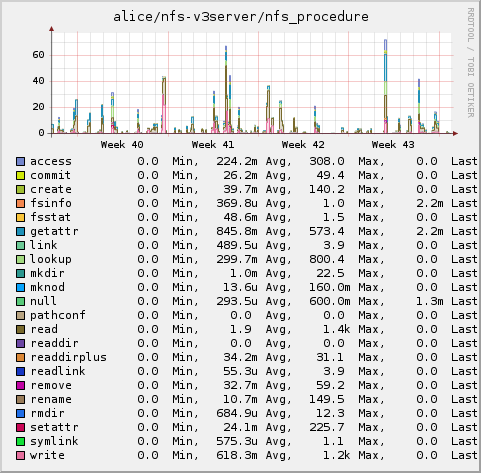Click write average value 618.3m
The height and width of the screenshot is (473, 481).
pos(237,456)
